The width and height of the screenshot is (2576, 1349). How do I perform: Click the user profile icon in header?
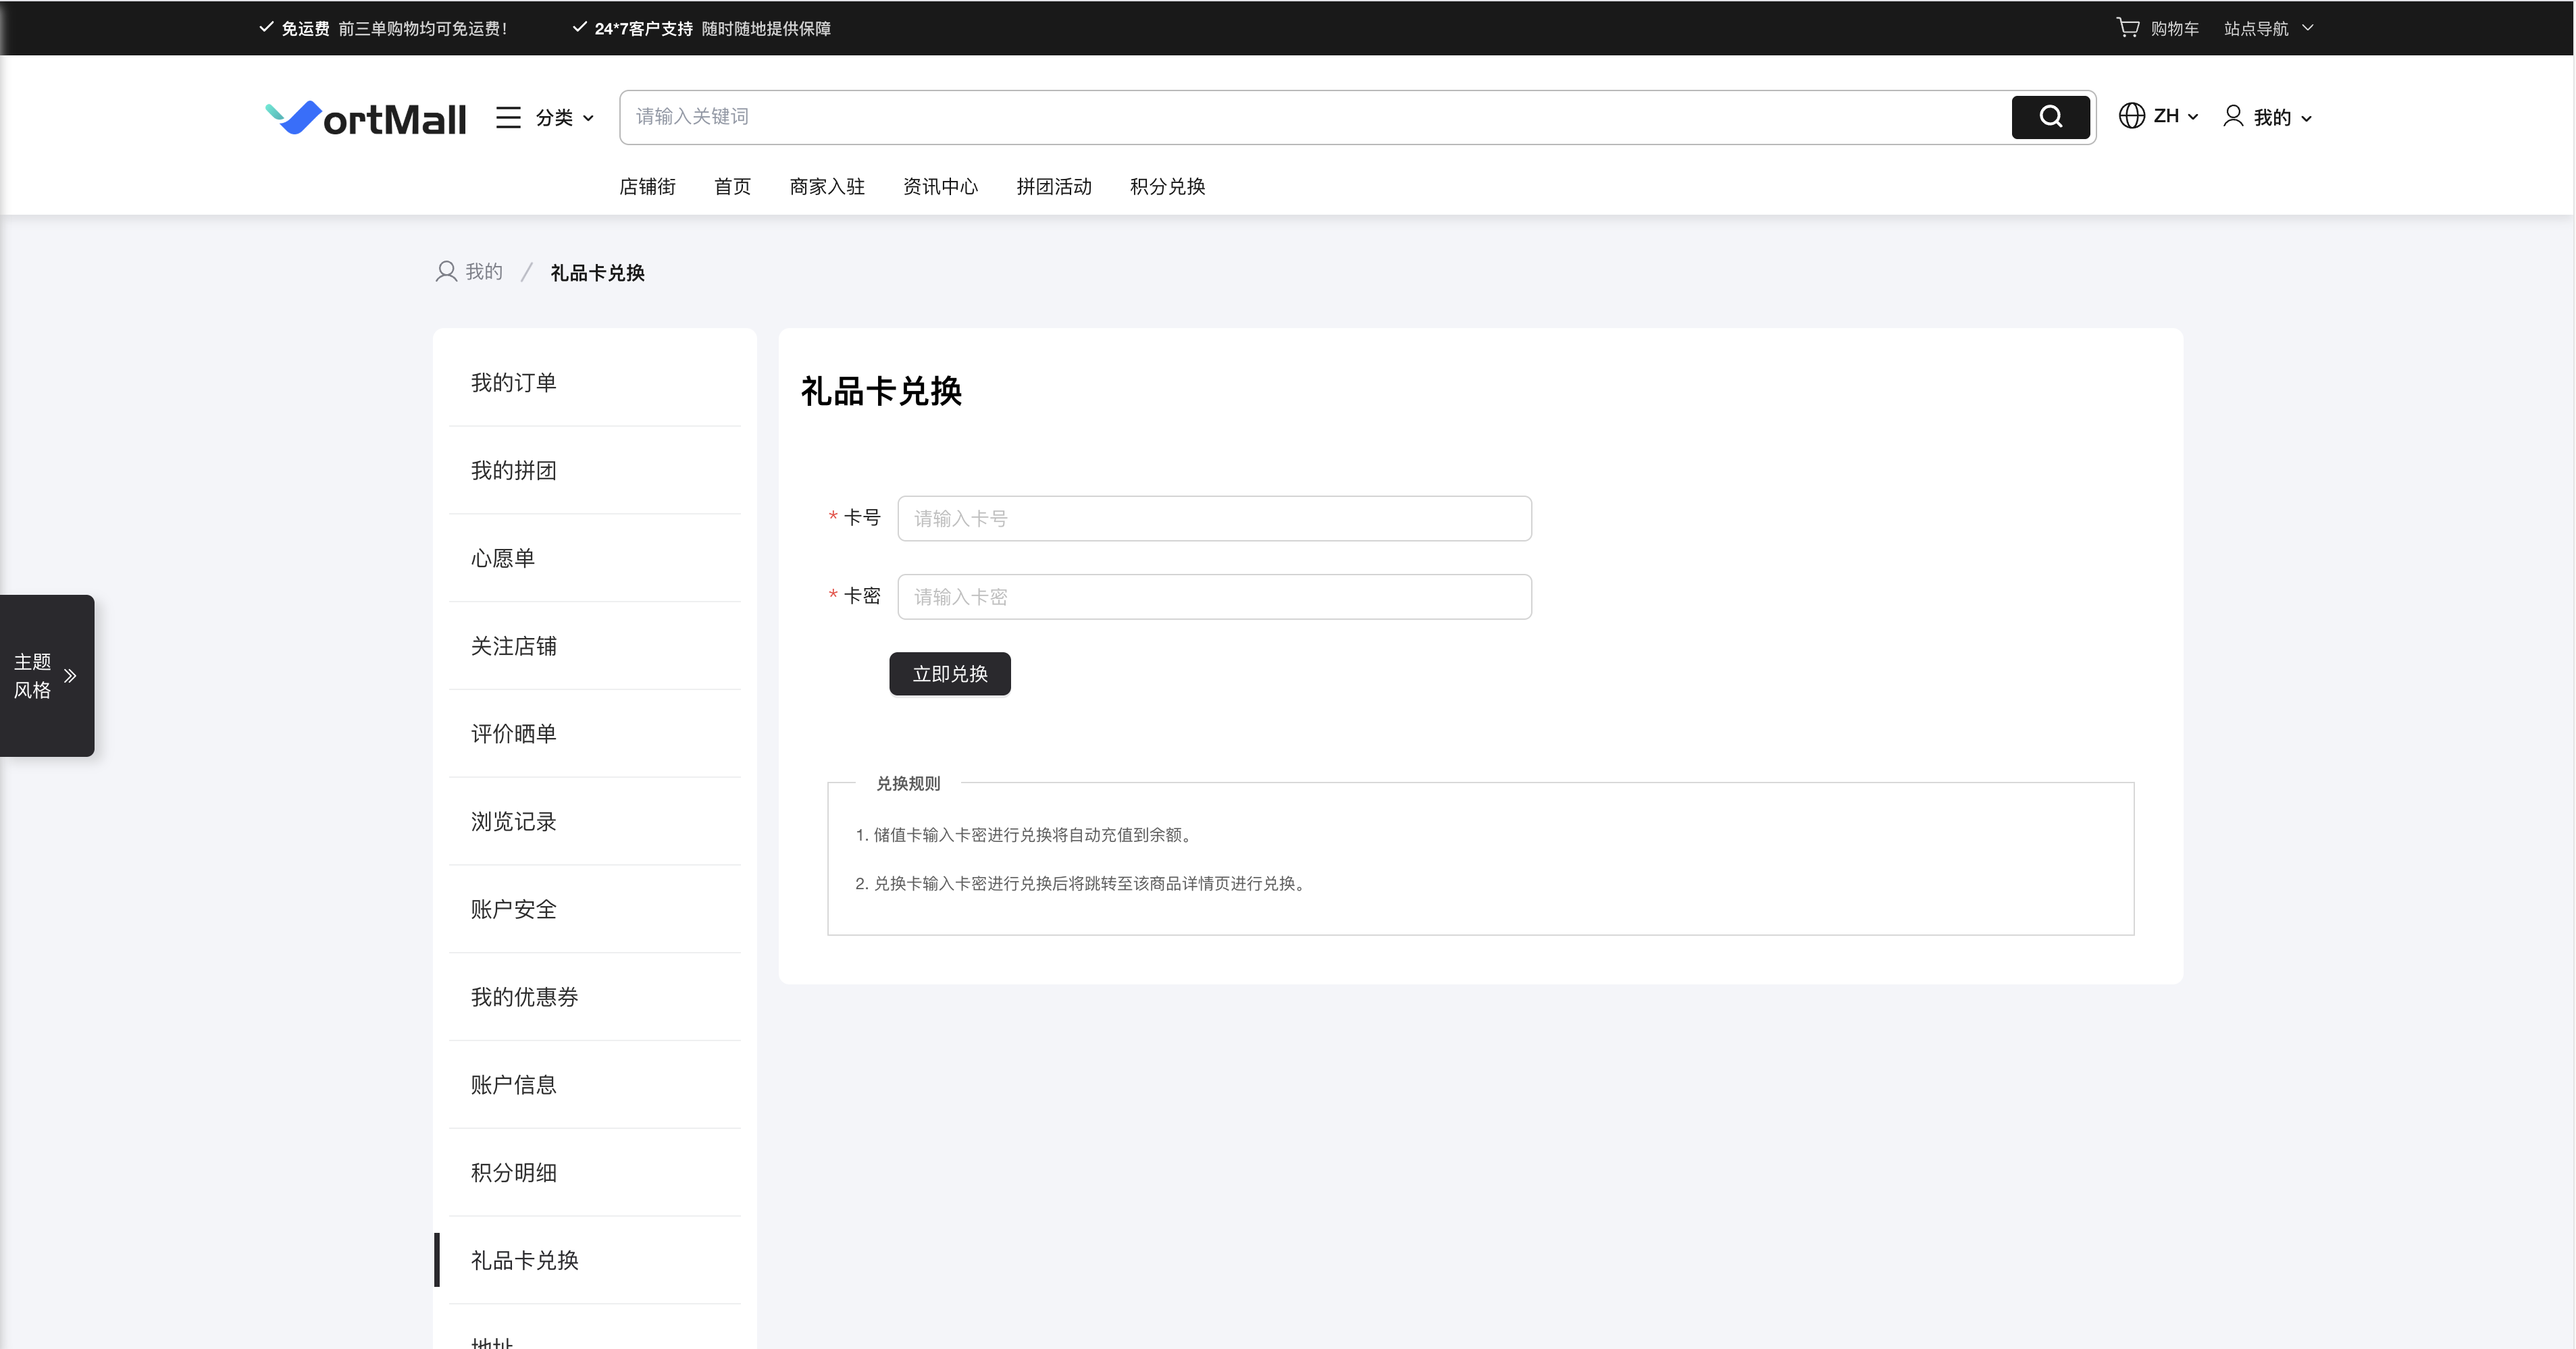pyautogui.click(x=2233, y=116)
